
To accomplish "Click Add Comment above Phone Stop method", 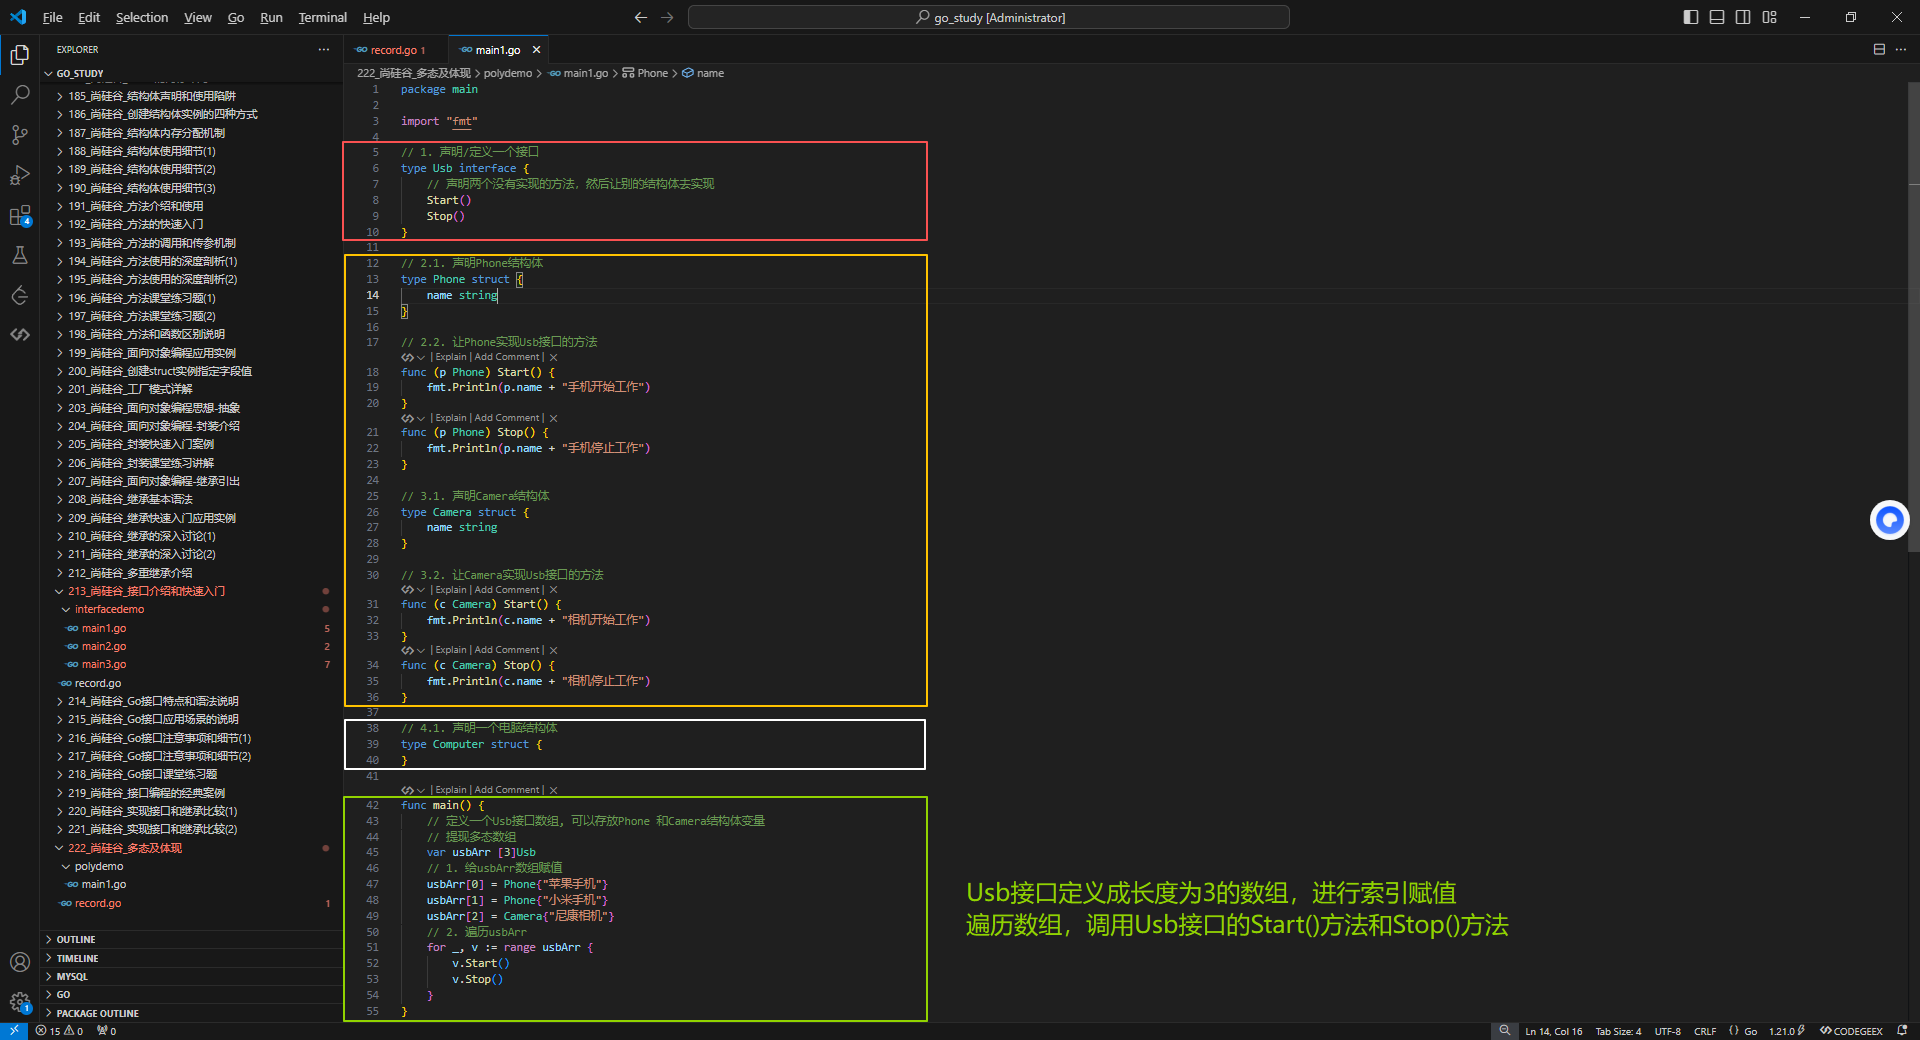I will [507, 418].
